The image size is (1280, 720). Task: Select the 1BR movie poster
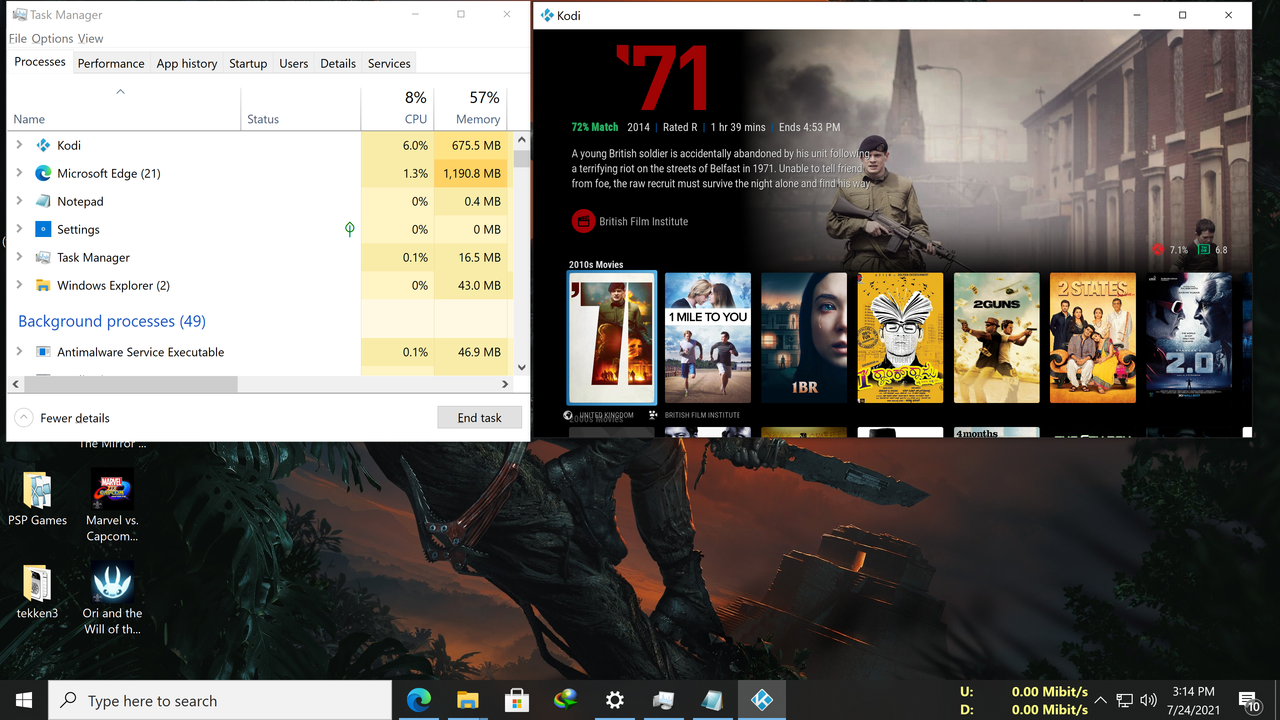tap(804, 338)
